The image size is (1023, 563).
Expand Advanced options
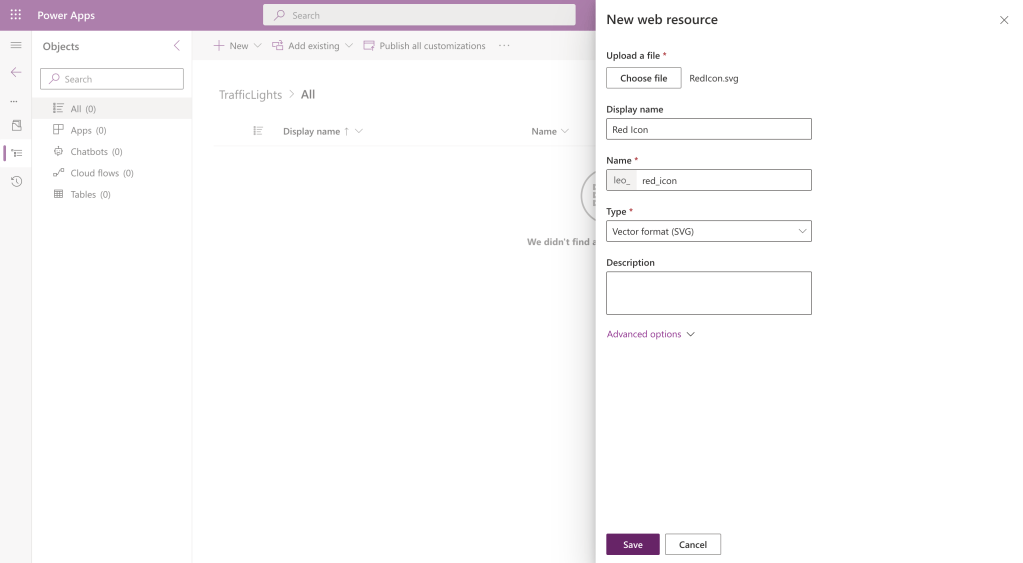[650, 334]
